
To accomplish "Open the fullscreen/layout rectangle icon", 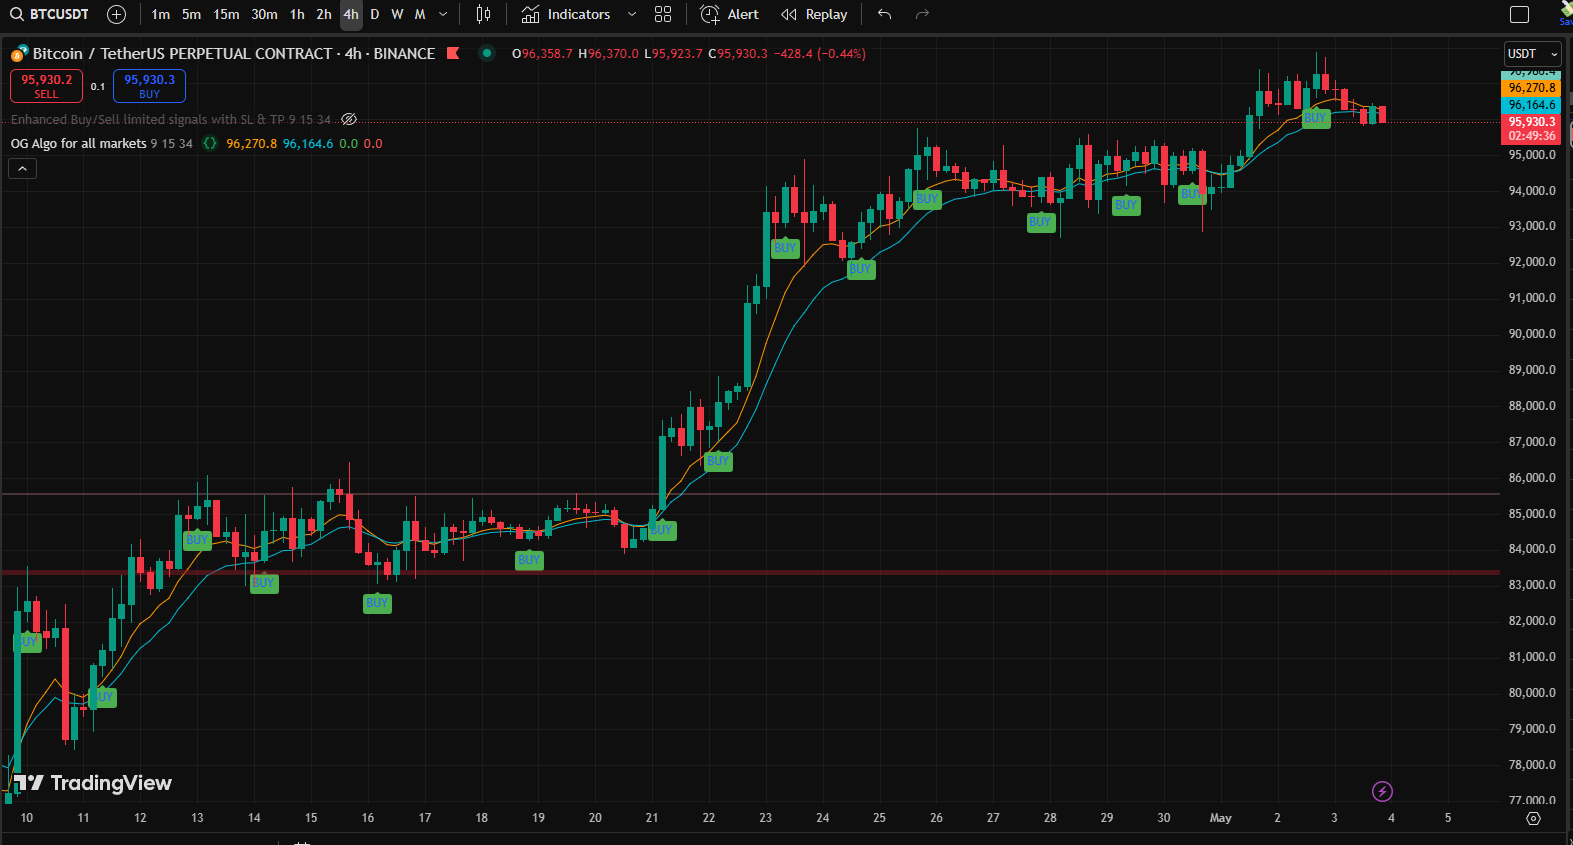I will pyautogui.click(x=1519, y=14).
